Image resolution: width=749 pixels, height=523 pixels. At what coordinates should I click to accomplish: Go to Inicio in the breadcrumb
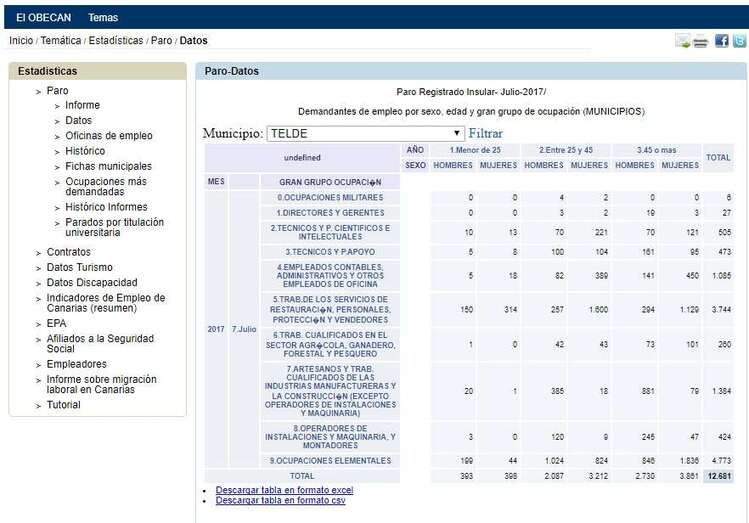click(21, 41)
